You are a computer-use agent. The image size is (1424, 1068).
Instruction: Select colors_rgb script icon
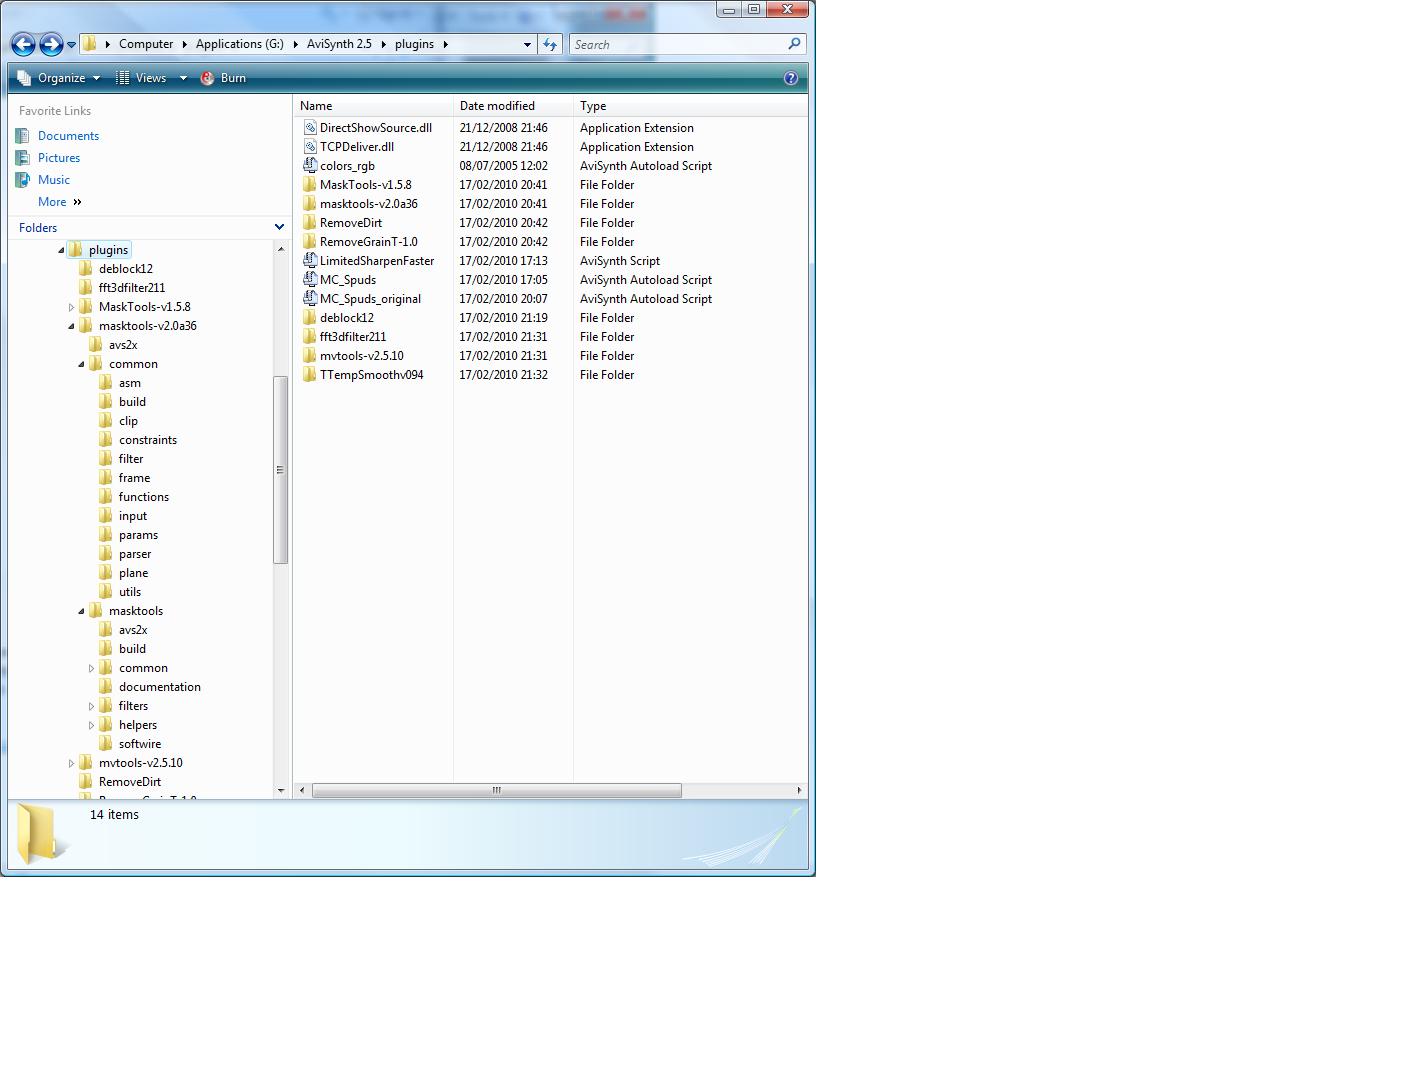(x=310, y=166)
